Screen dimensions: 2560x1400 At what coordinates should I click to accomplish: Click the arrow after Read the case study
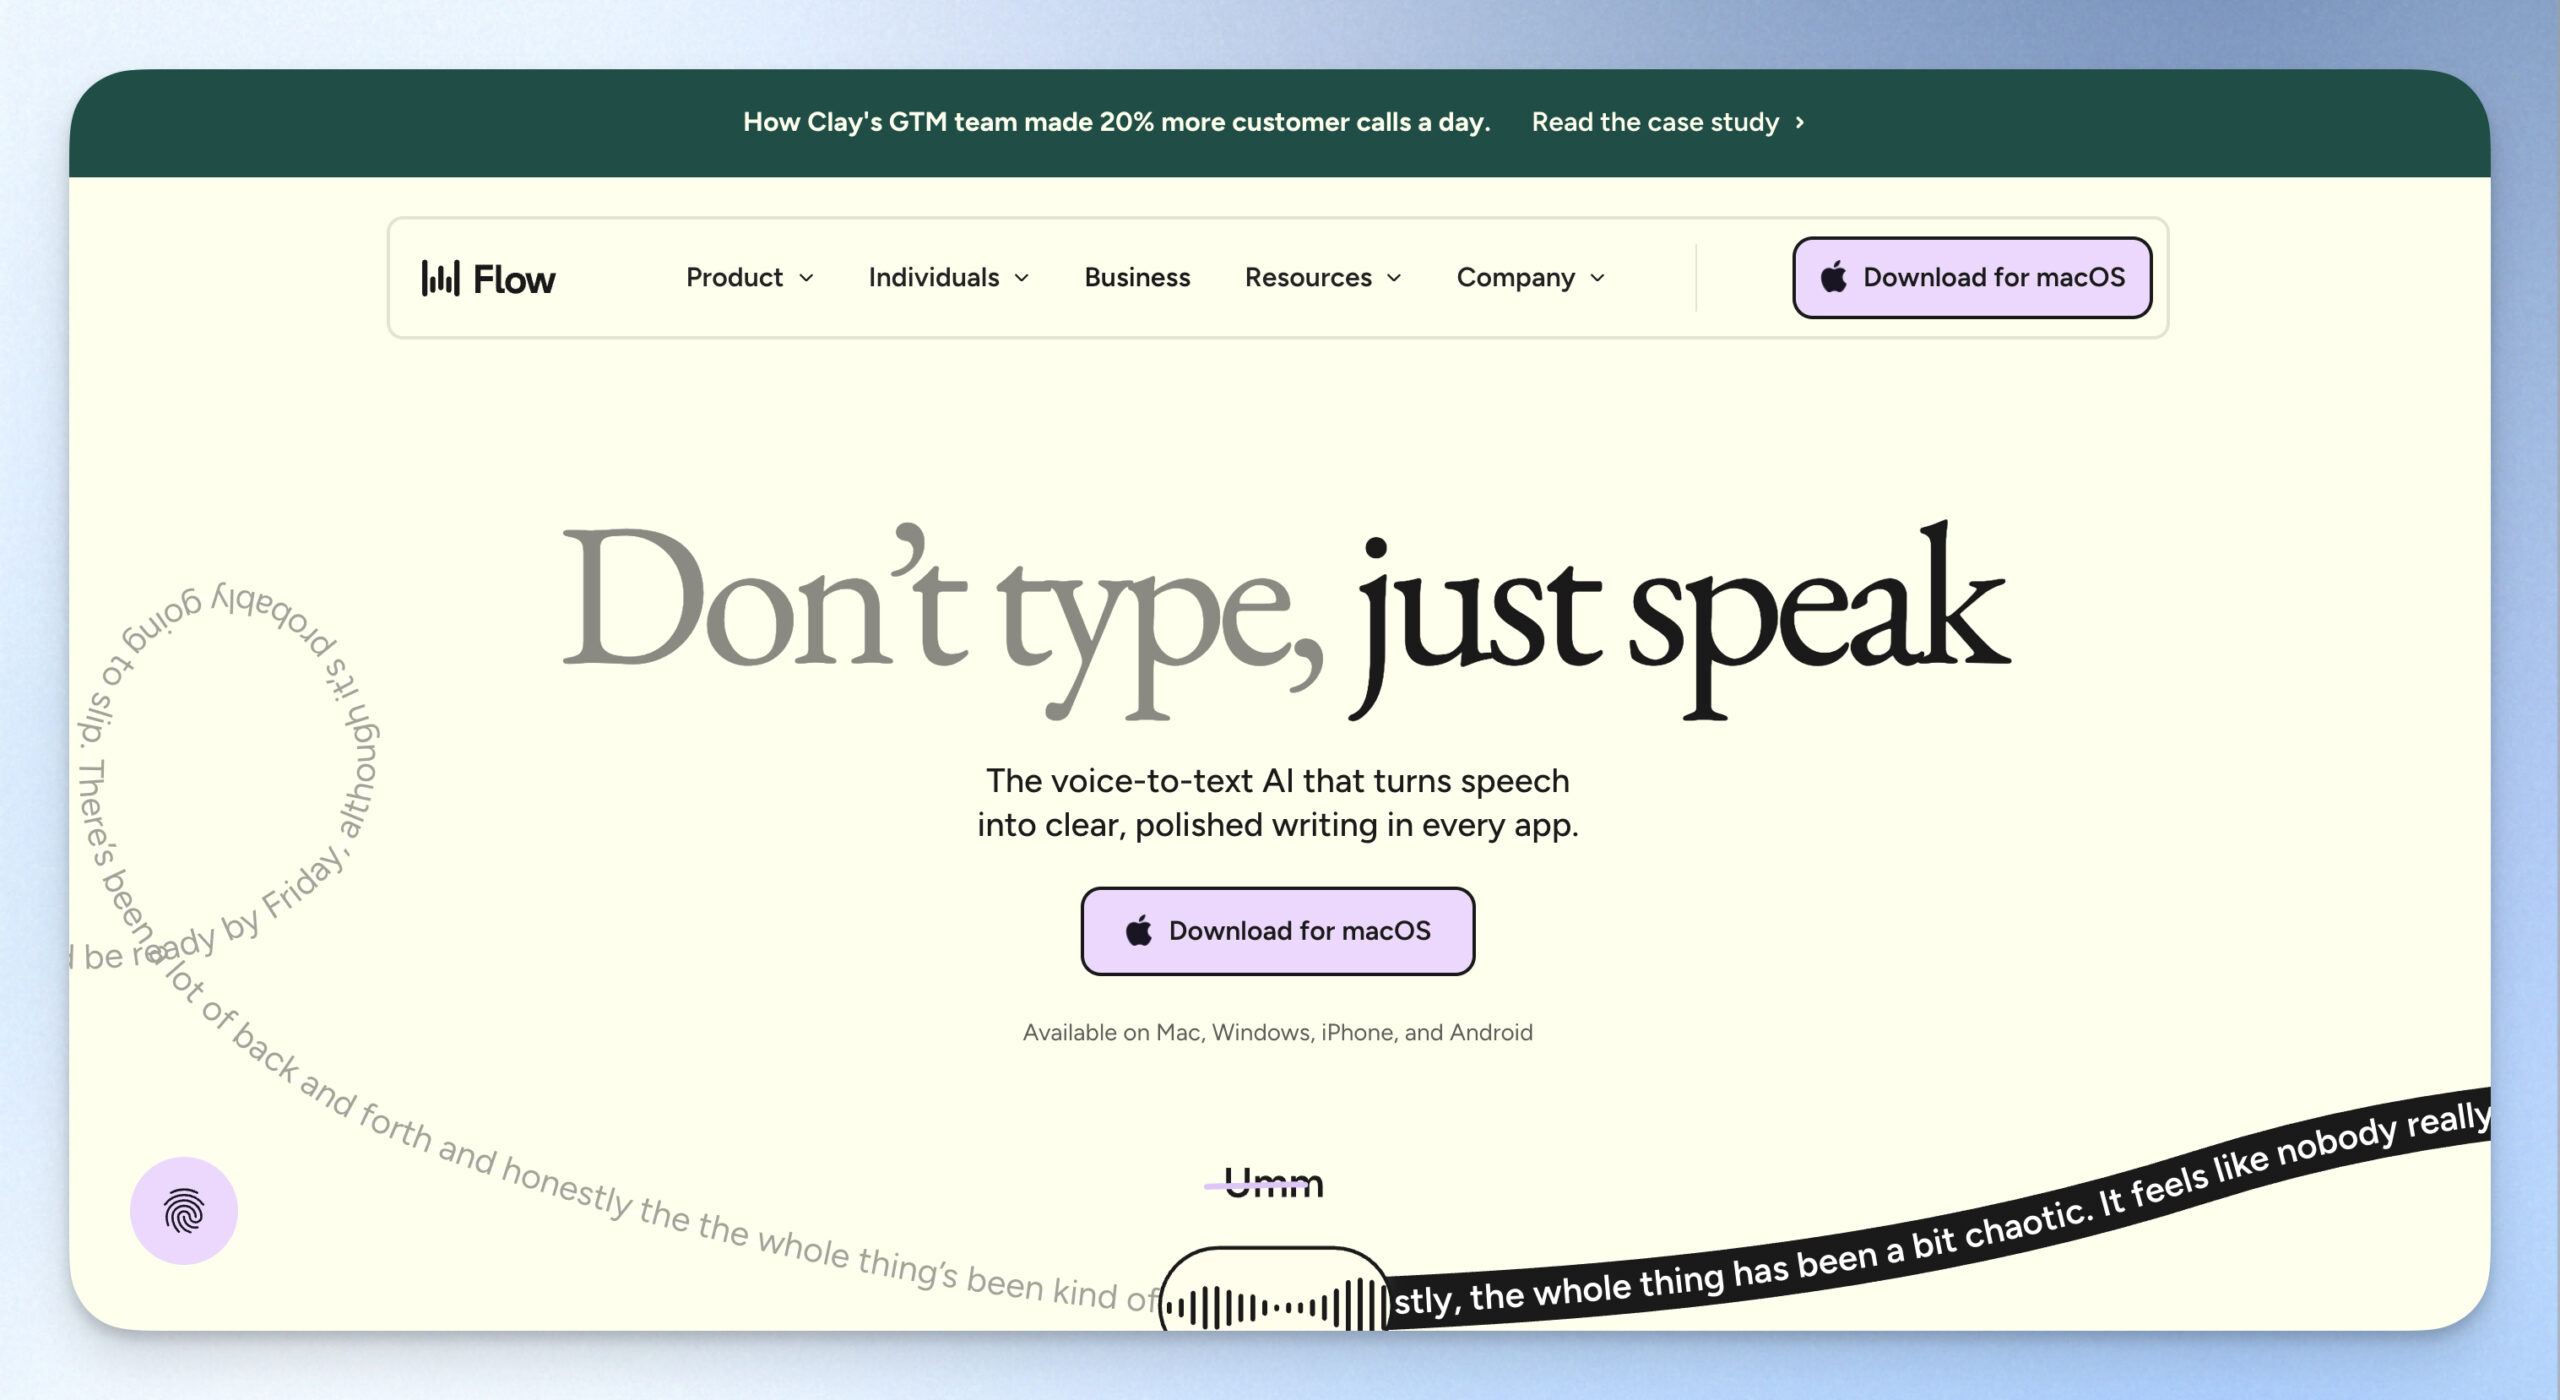click(1800, 122)
